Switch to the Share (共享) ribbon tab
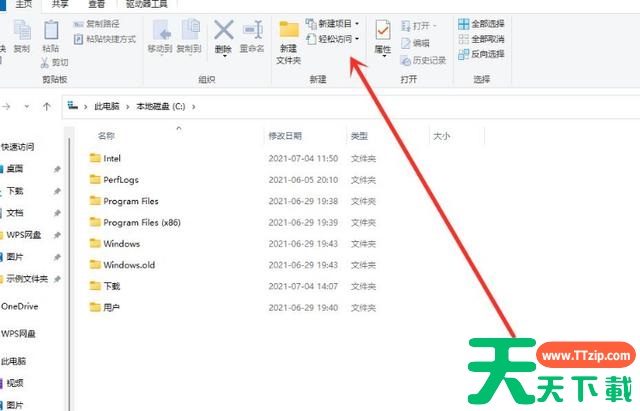 [60, 4]
